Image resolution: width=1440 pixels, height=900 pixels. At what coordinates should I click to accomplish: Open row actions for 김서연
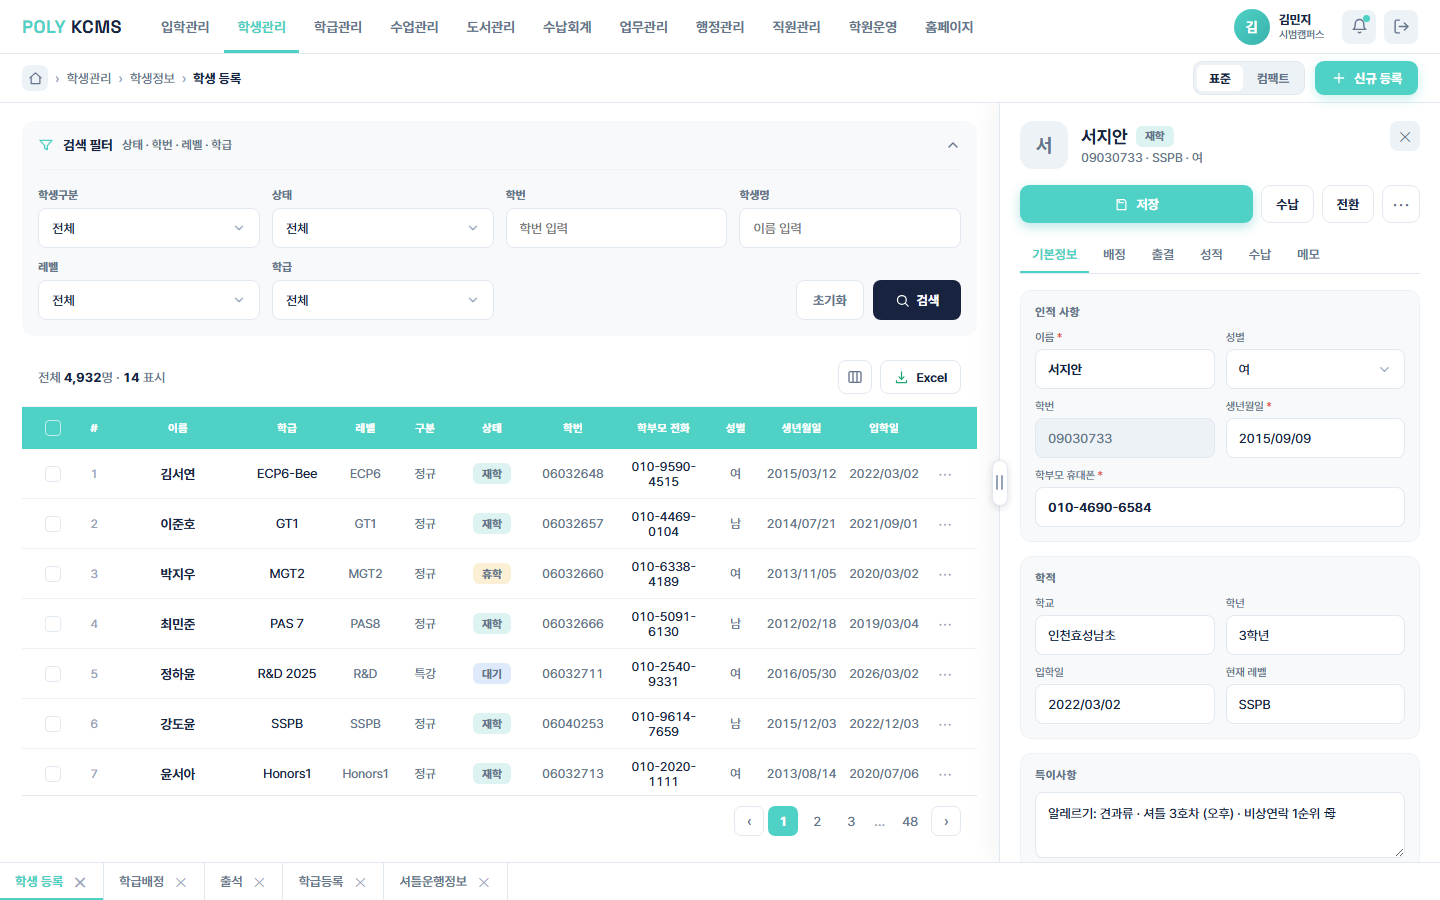click(x=945, y=474)
